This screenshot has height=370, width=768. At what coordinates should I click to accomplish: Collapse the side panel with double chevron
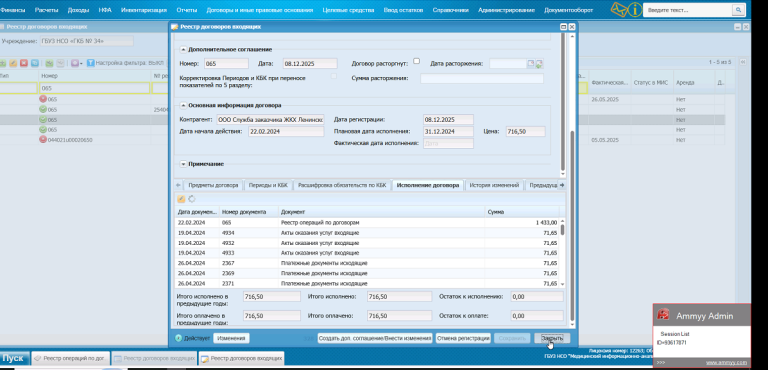pos(743,62)
